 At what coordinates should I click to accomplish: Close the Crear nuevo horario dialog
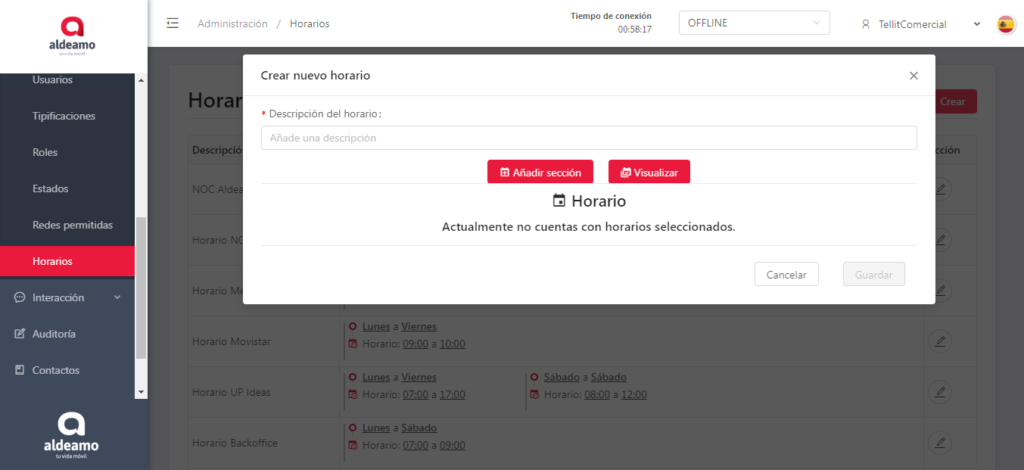click(x=913, y=75)
